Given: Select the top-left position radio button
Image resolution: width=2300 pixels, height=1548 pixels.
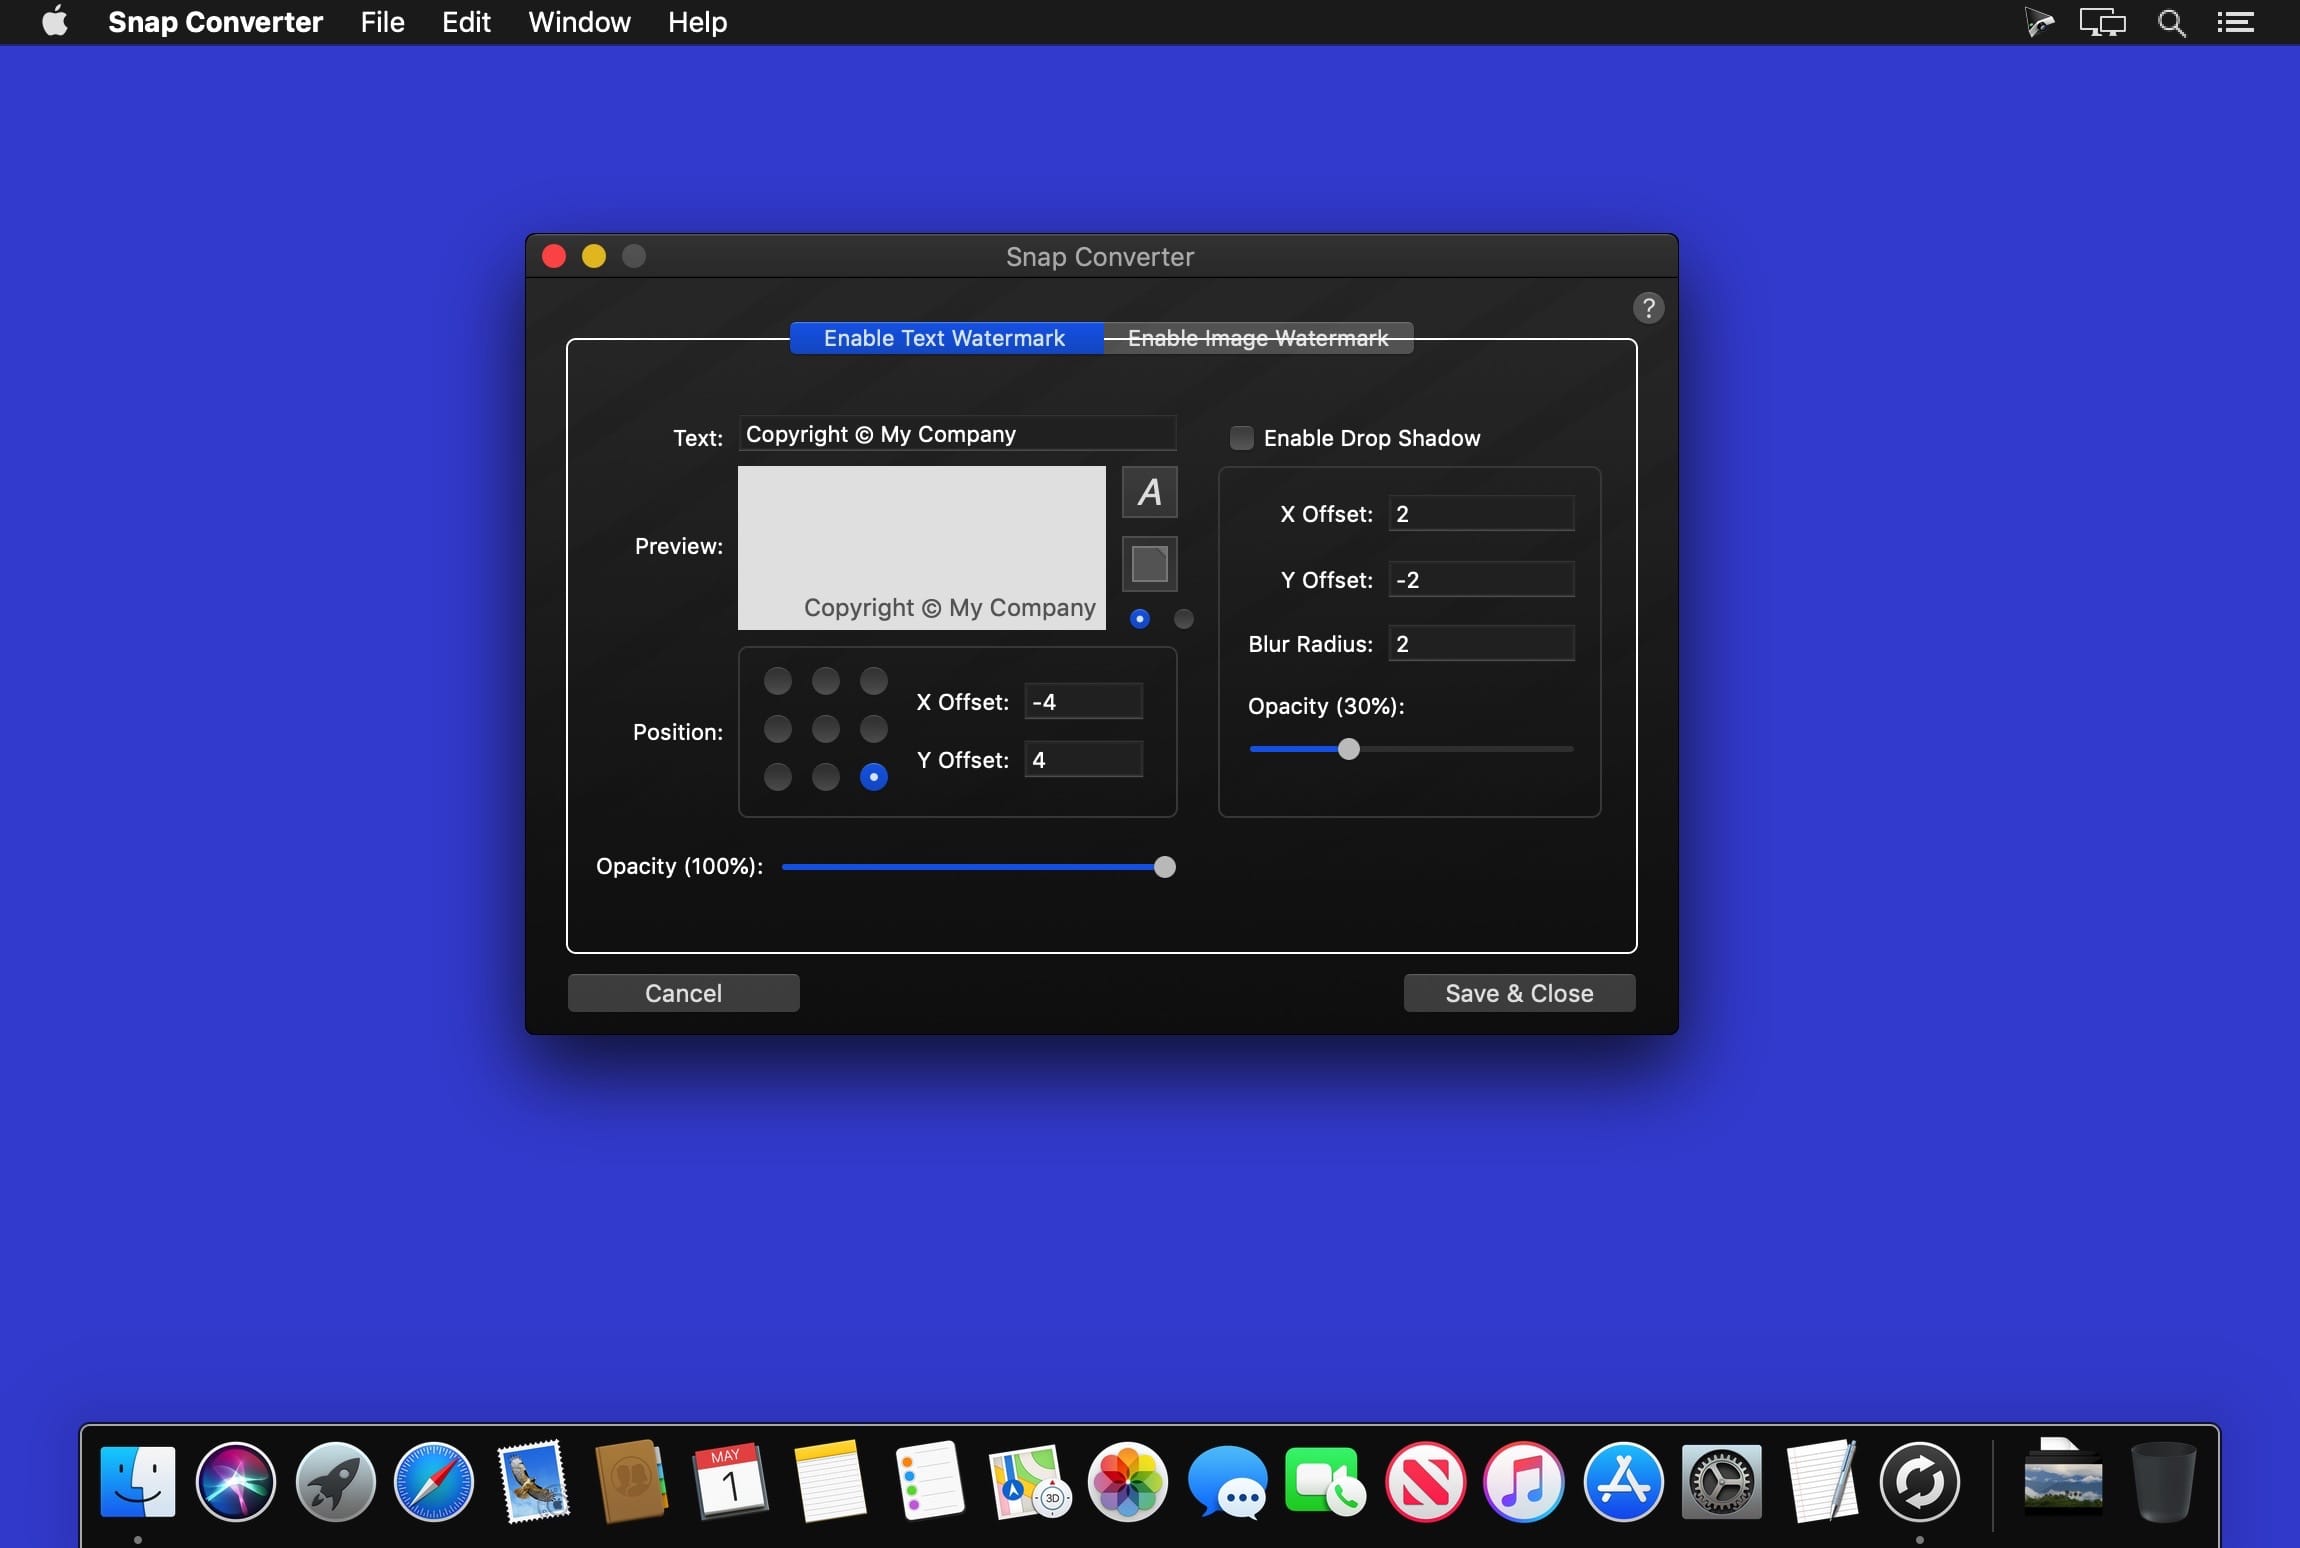Looking at the screenshot, I should click(777, 681).
